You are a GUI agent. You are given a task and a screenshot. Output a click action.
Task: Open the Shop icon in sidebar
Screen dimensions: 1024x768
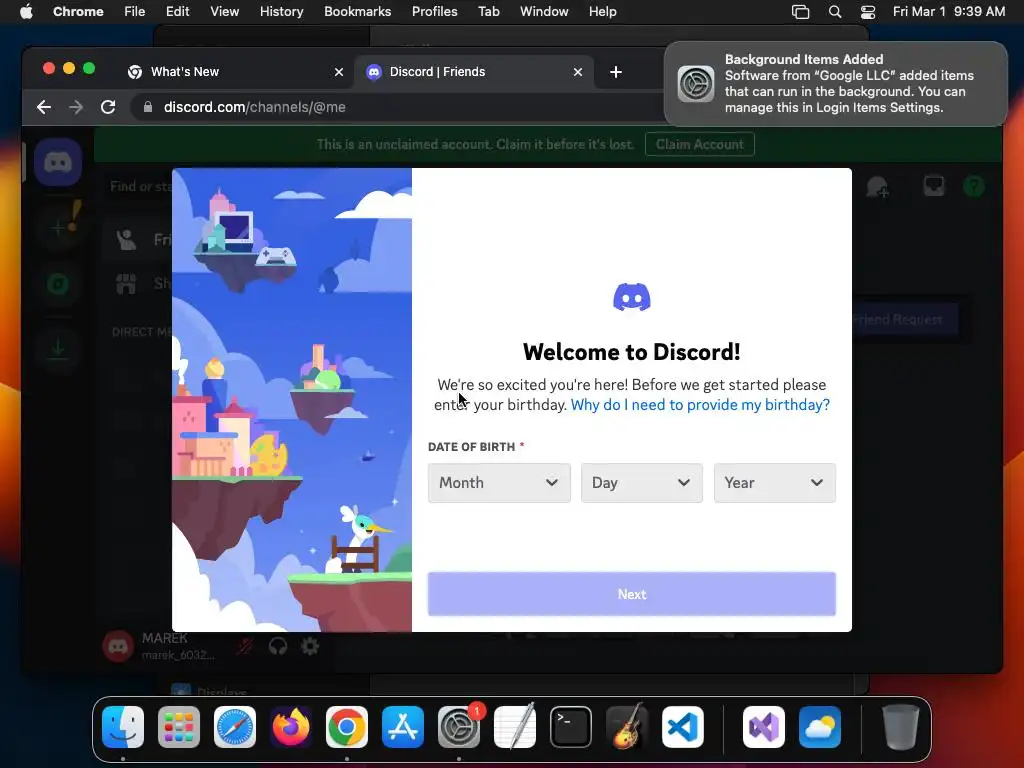(126, 283)
